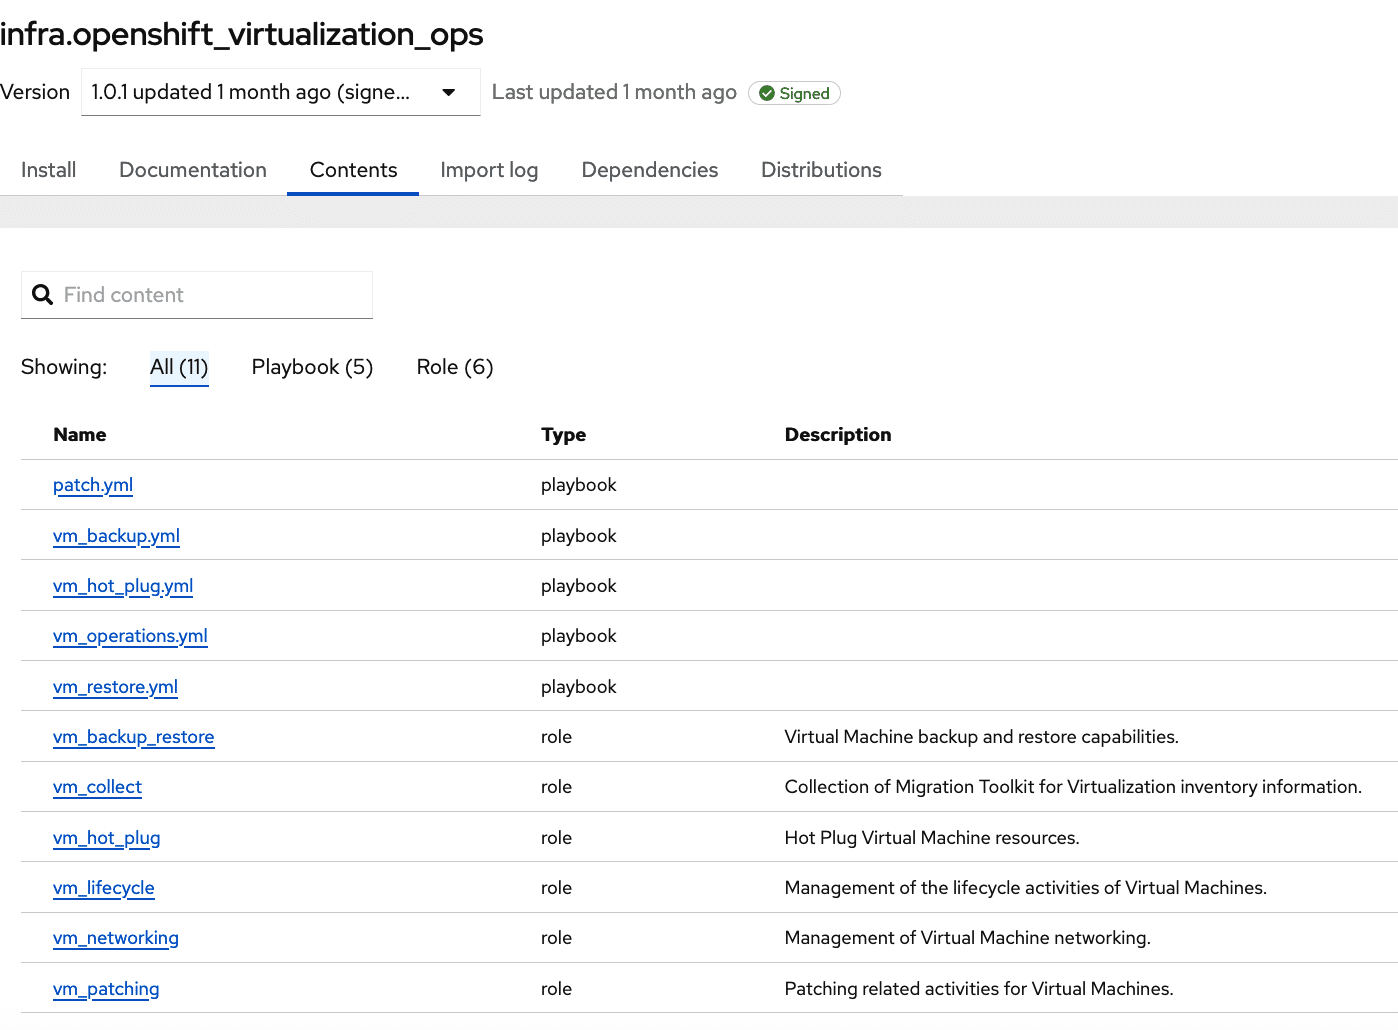This screenshot has height=1030, width=1398.
Task: Show All (11) content items
Action: (x=179, y=367)
